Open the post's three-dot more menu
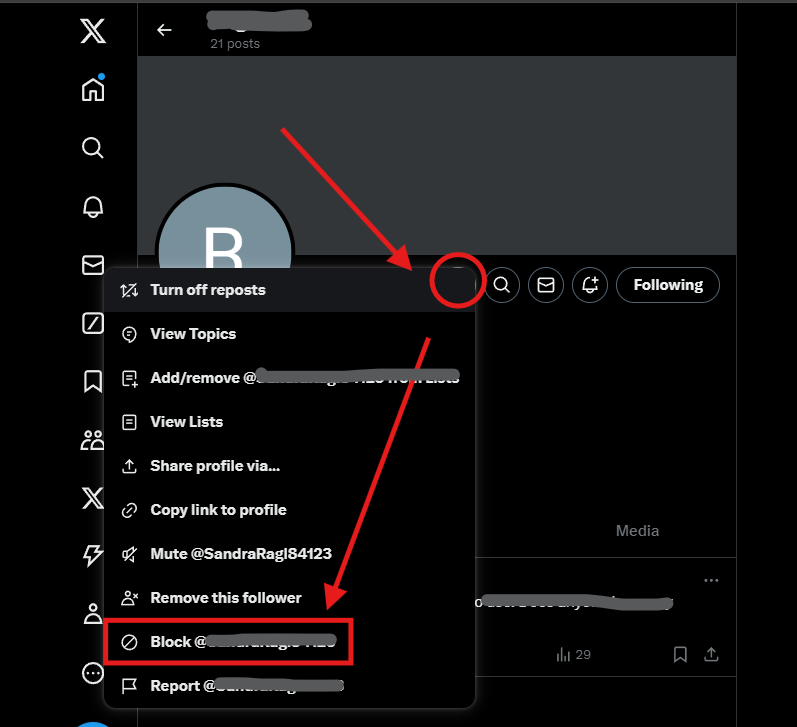This screenshot has height=727, width=797. [711, 581]
